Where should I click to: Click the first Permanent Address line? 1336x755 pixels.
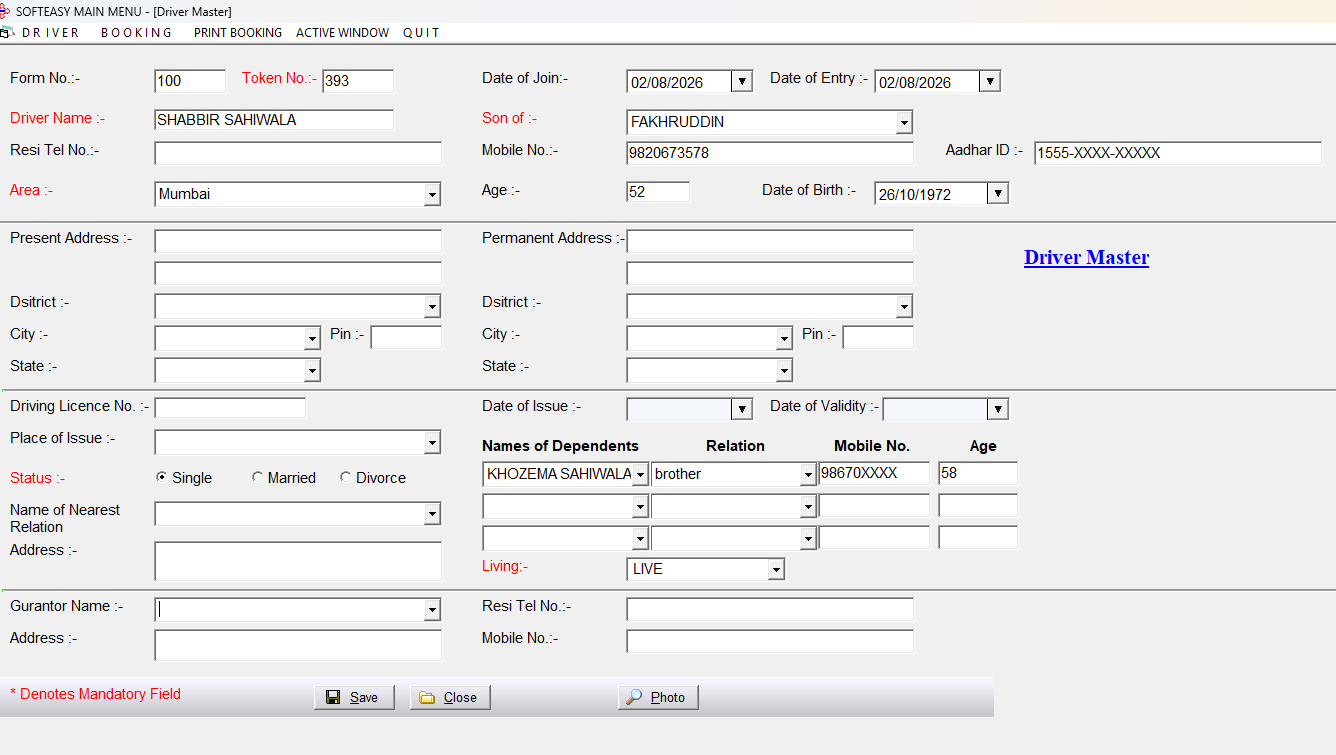click(x=770, y=241)
